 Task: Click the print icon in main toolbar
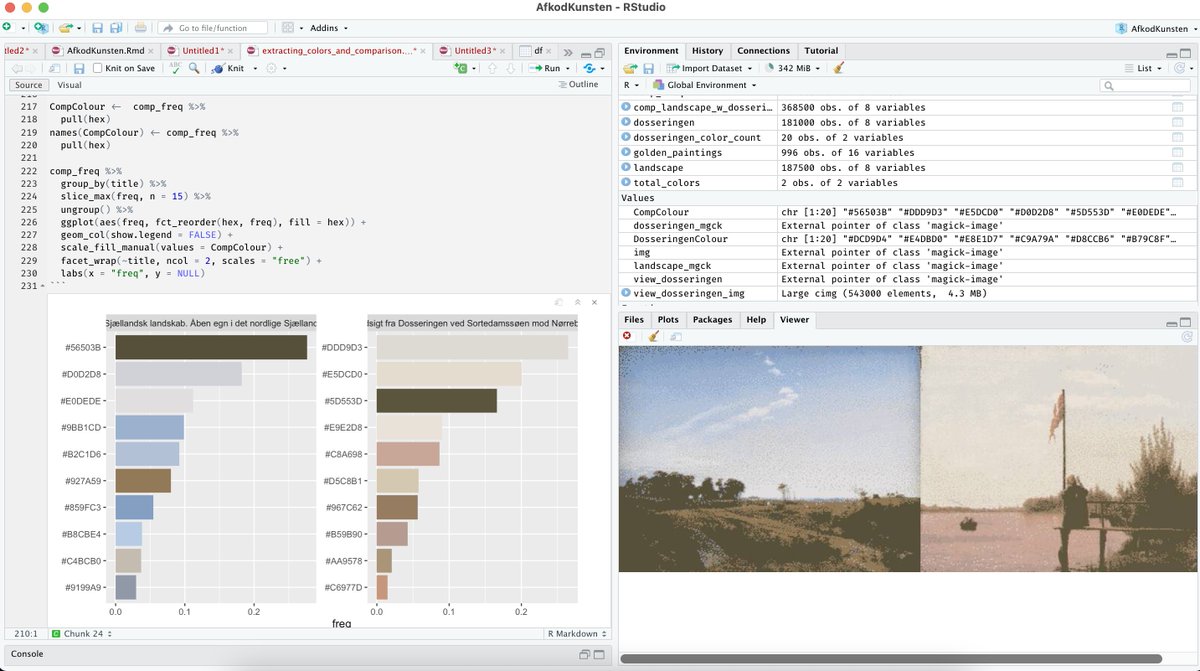coord(141,28)
